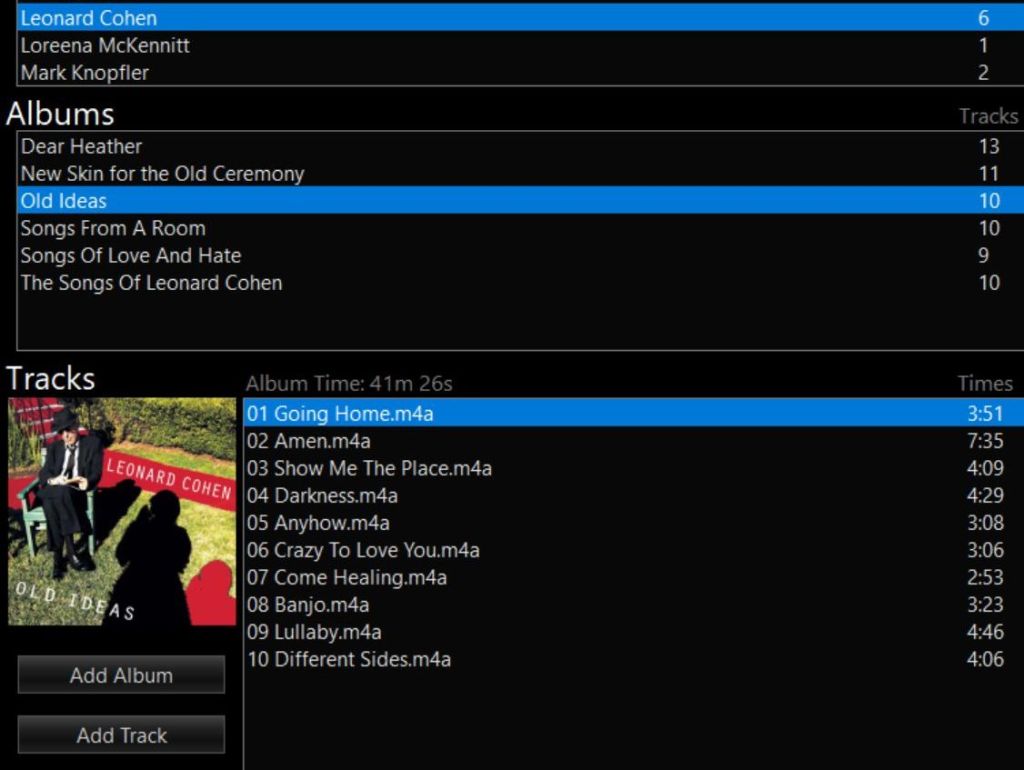1024x770 pixels.
Task: Select artist Leonard Cohen in list
Action: point(89,18)
